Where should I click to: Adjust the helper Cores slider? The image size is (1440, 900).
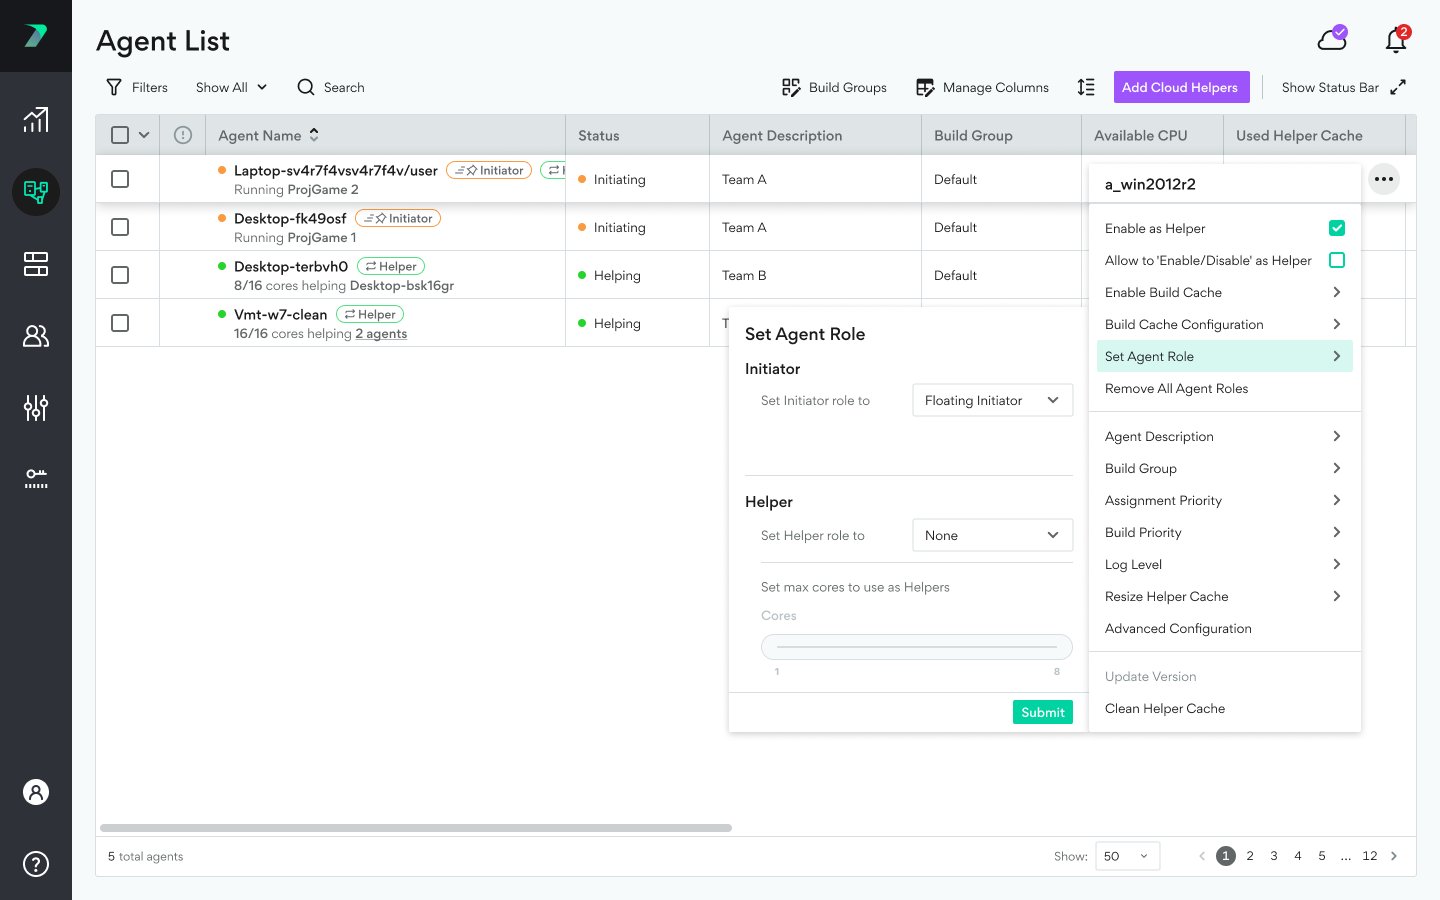click(x=917, y=647)
